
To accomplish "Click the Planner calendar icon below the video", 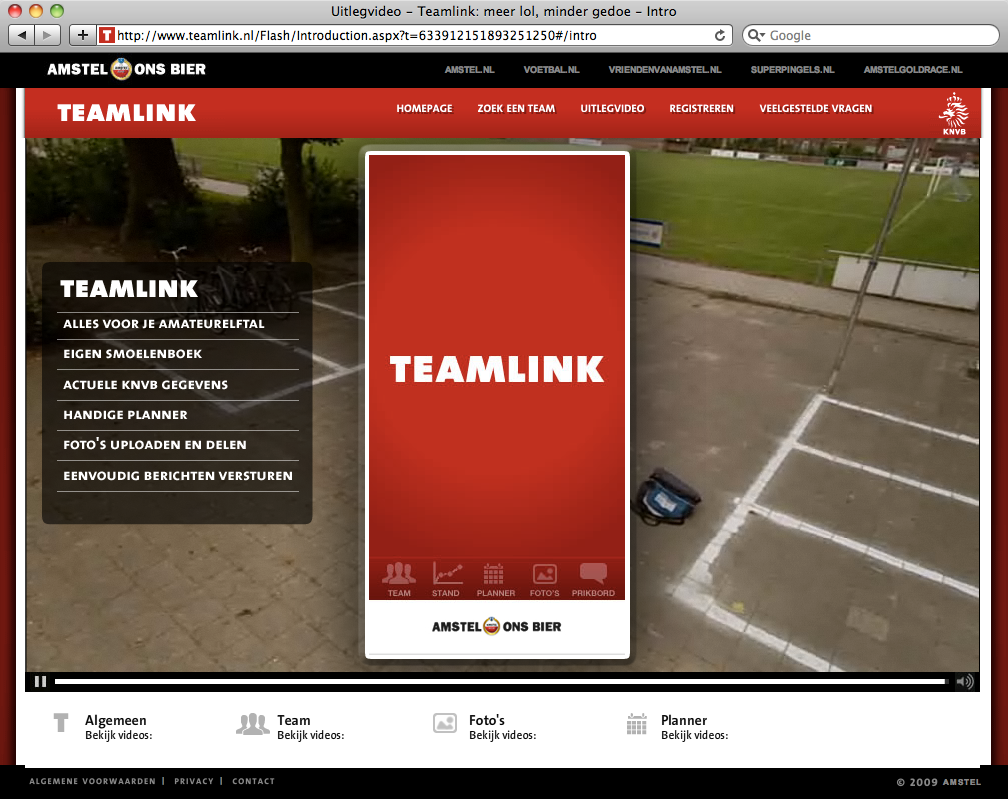I will [x=636, y=724].
